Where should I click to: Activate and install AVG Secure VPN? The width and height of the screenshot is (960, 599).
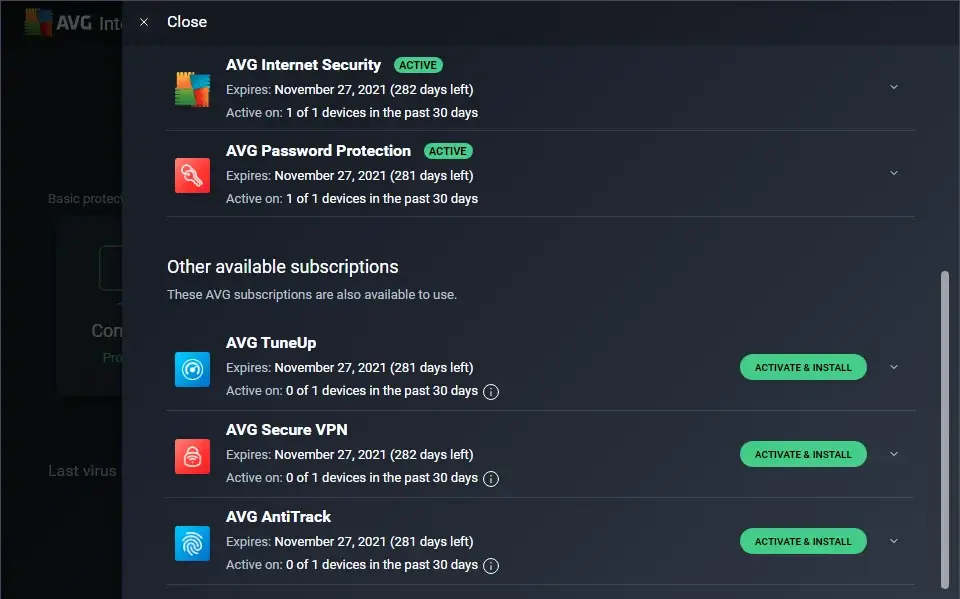[x=803, y=454]
